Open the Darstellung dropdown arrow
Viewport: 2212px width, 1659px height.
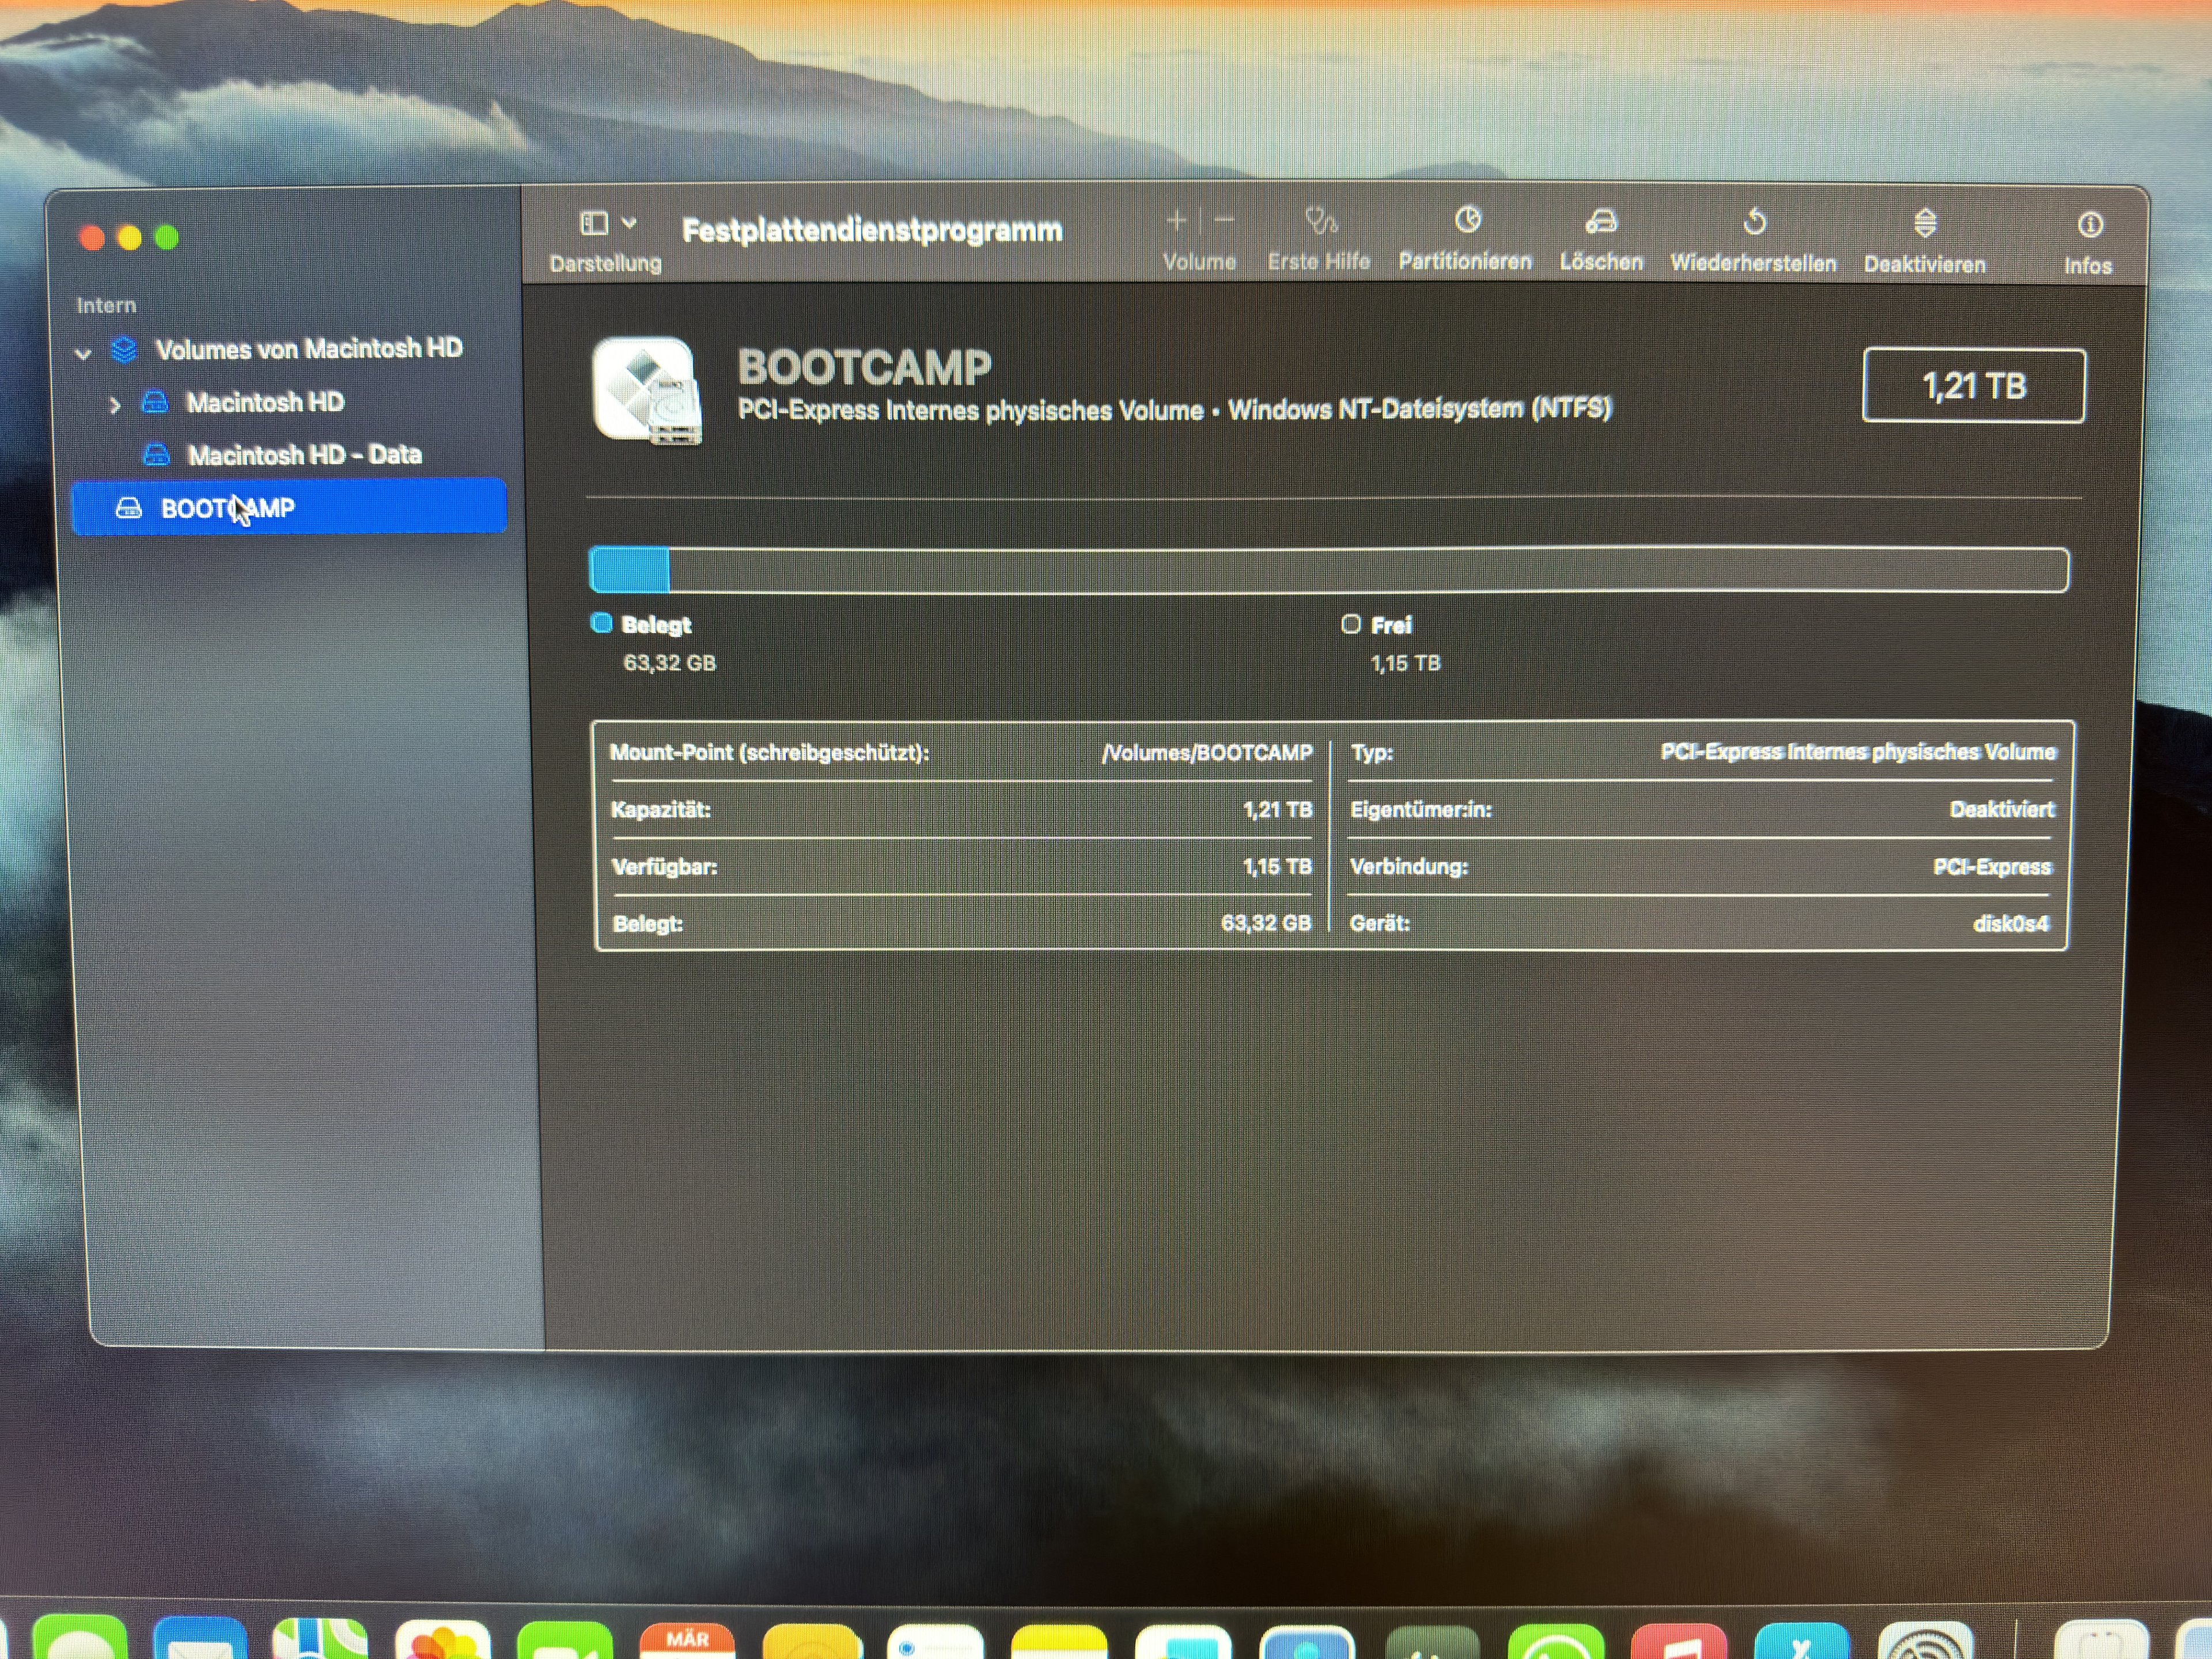click(x=629, y=223)
